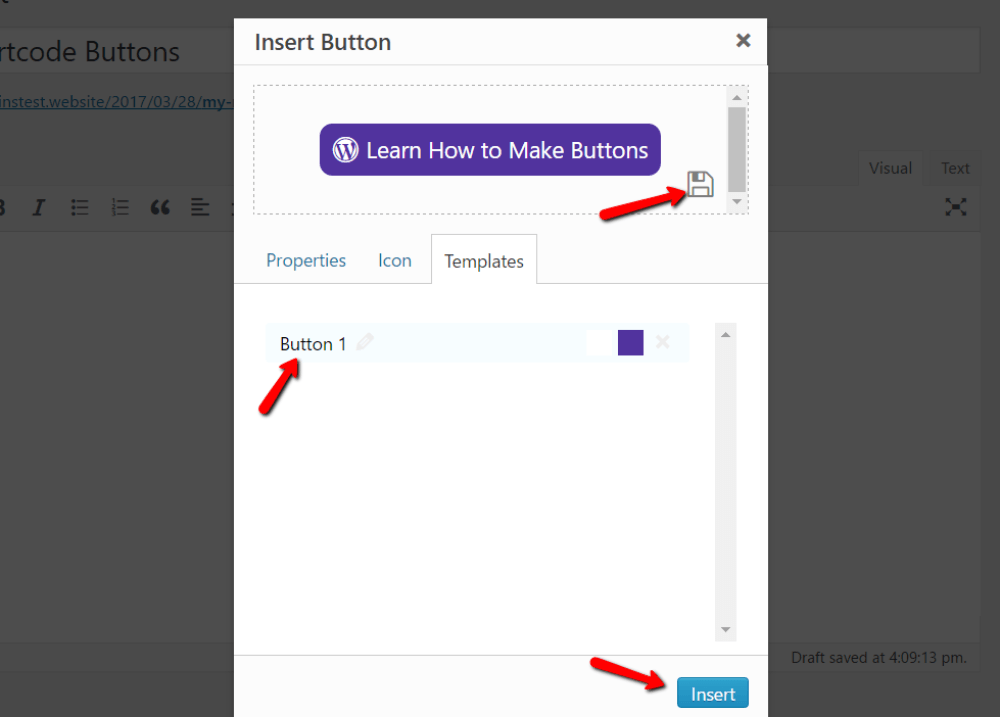Click the pencil edit icon next to Button 1

pos(365,342)
